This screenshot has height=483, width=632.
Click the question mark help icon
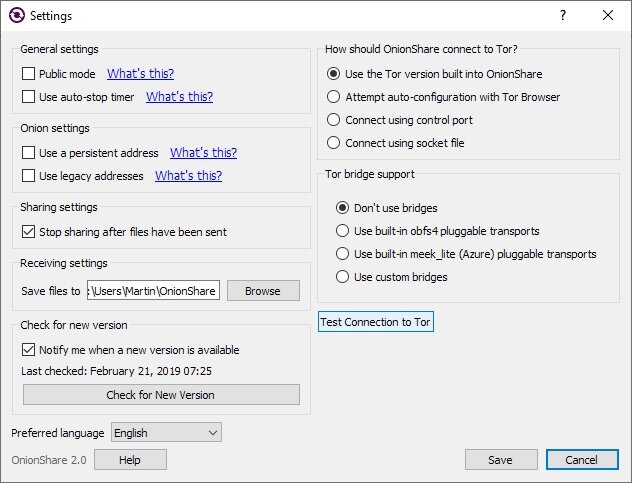(x=563, y=15)
